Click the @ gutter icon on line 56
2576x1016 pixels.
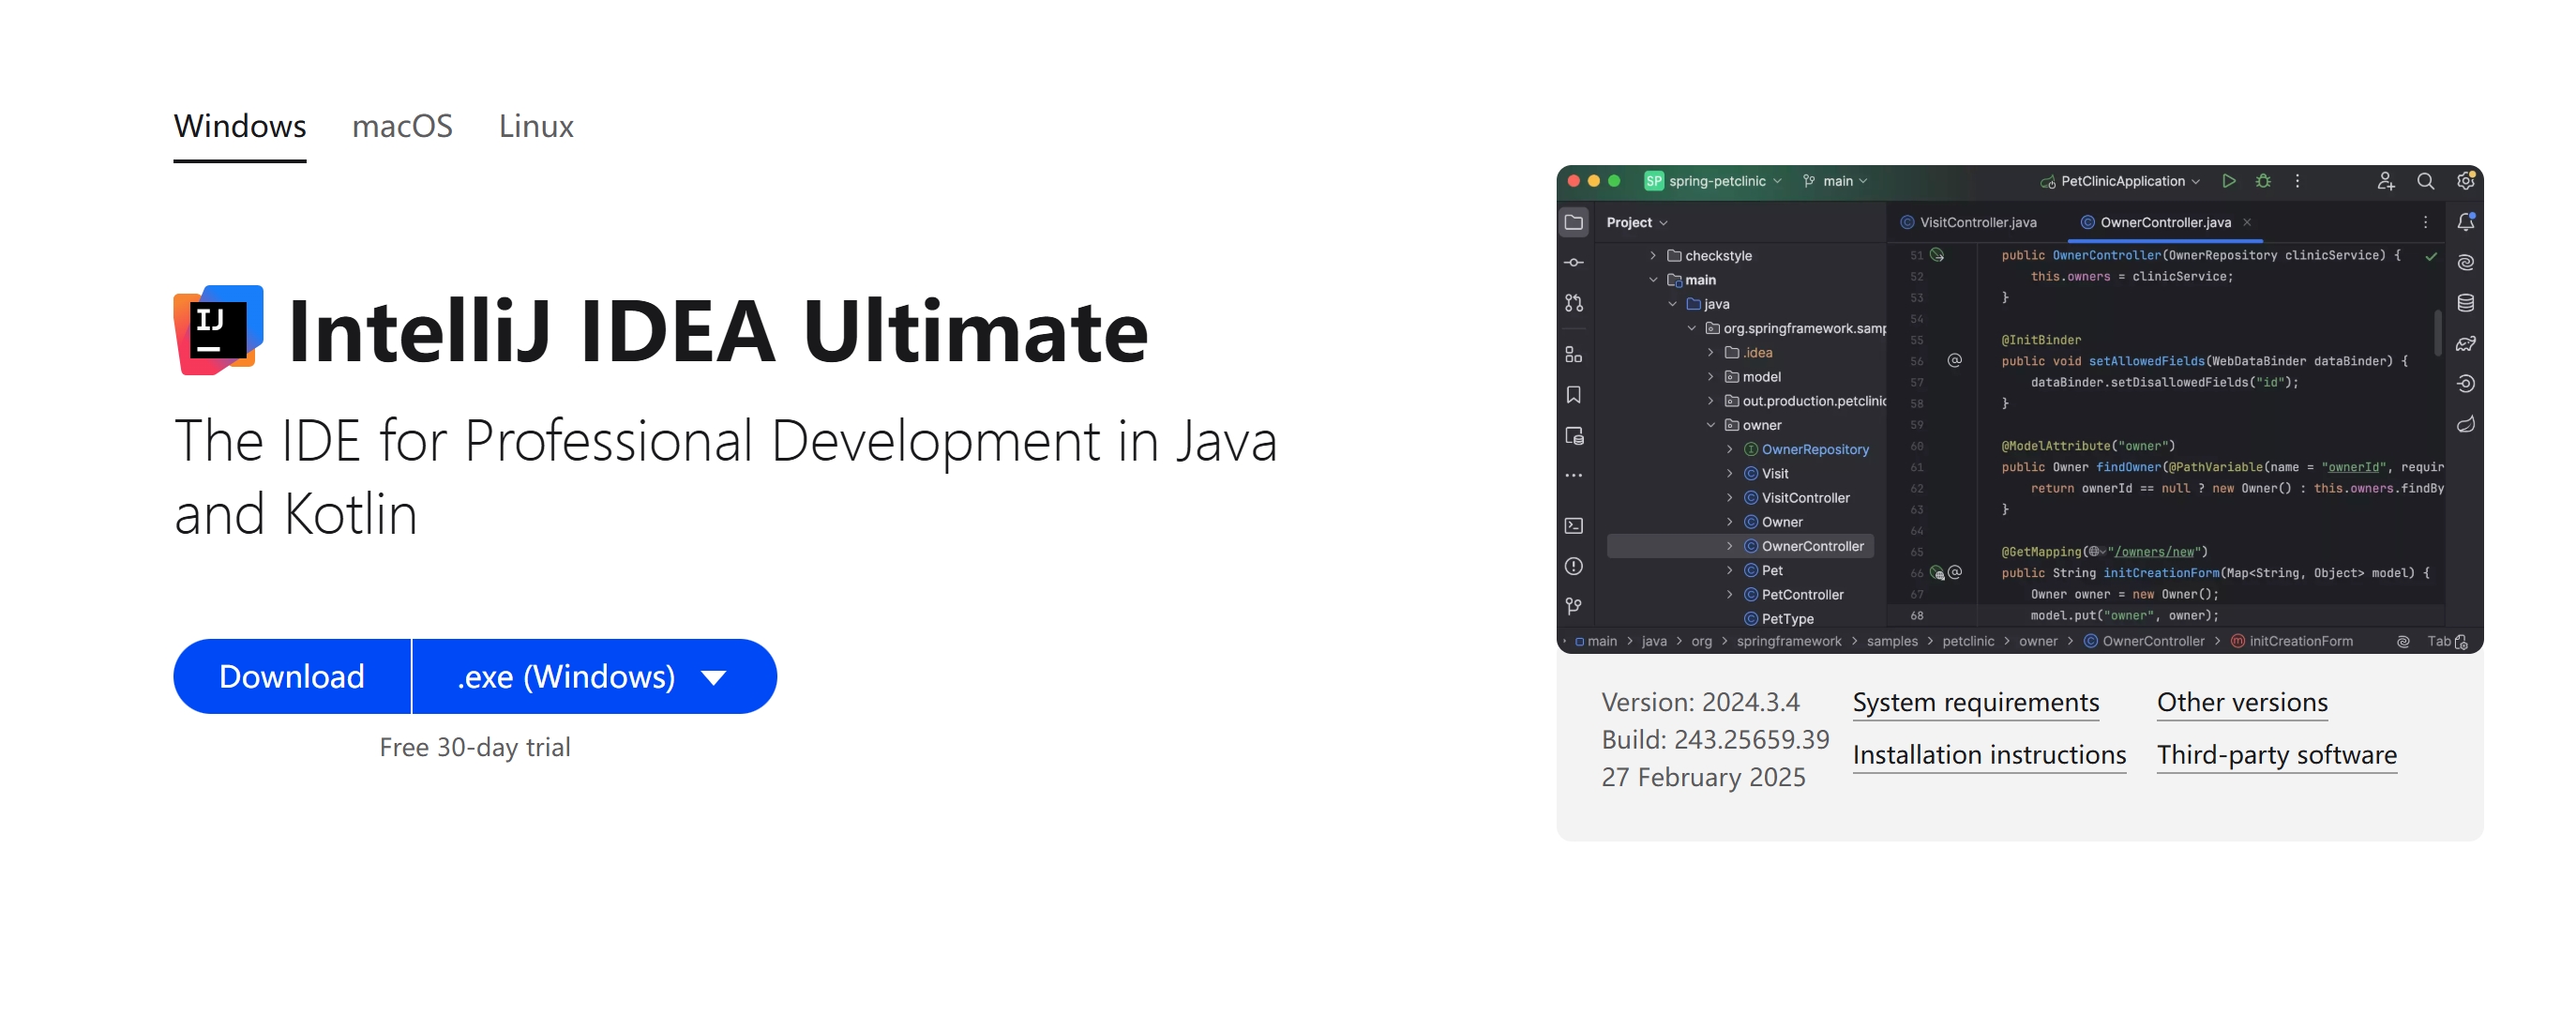[x=1954, y=360]
